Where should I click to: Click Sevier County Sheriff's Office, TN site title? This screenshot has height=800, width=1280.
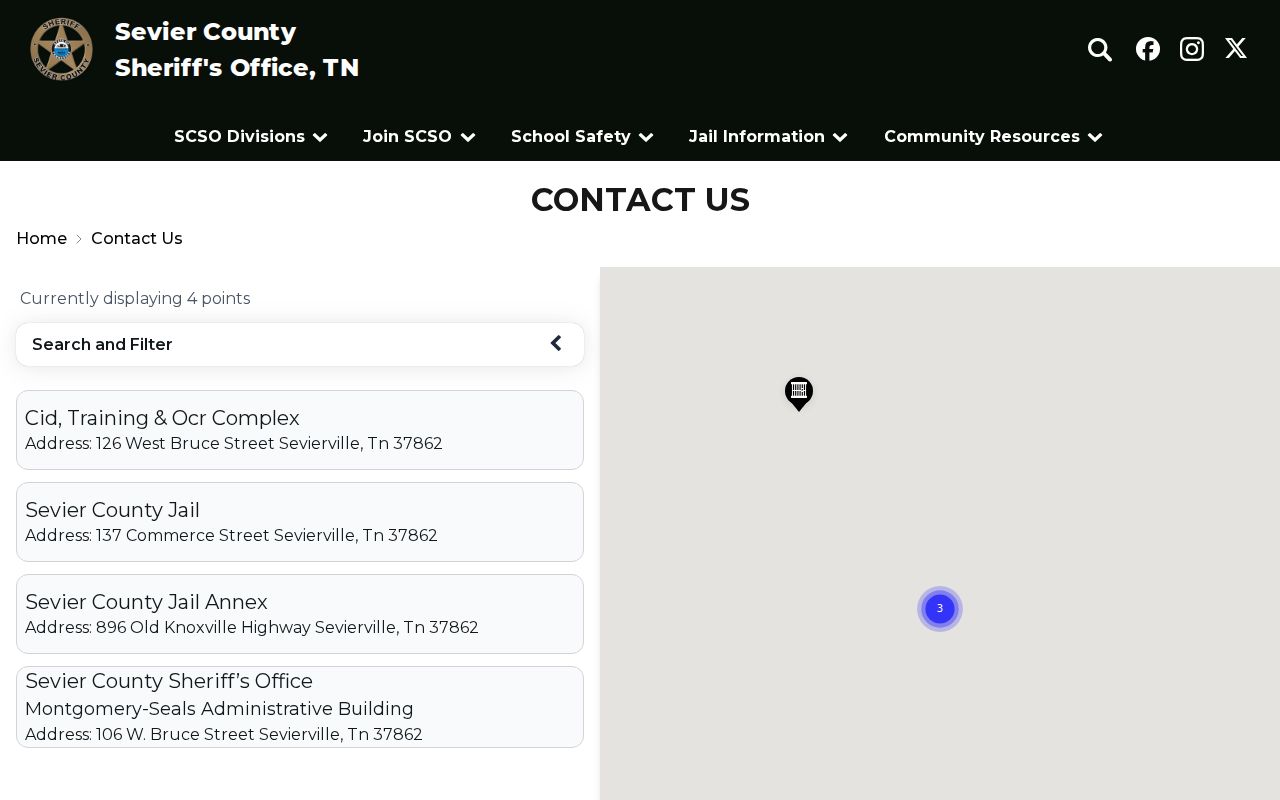pos(237,49)
